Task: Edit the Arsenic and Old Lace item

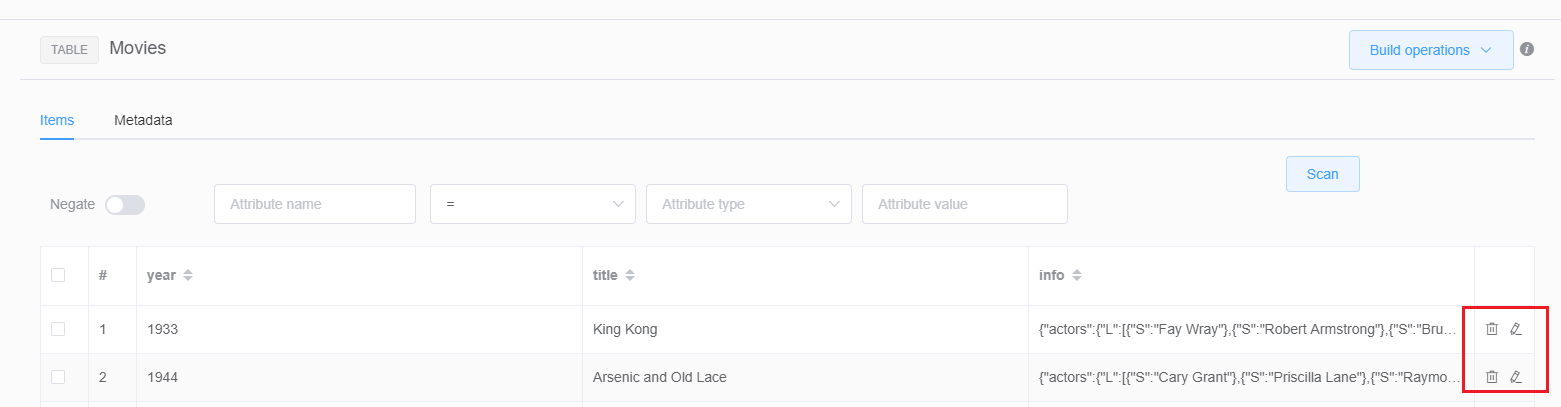Action: point(1515,377)
